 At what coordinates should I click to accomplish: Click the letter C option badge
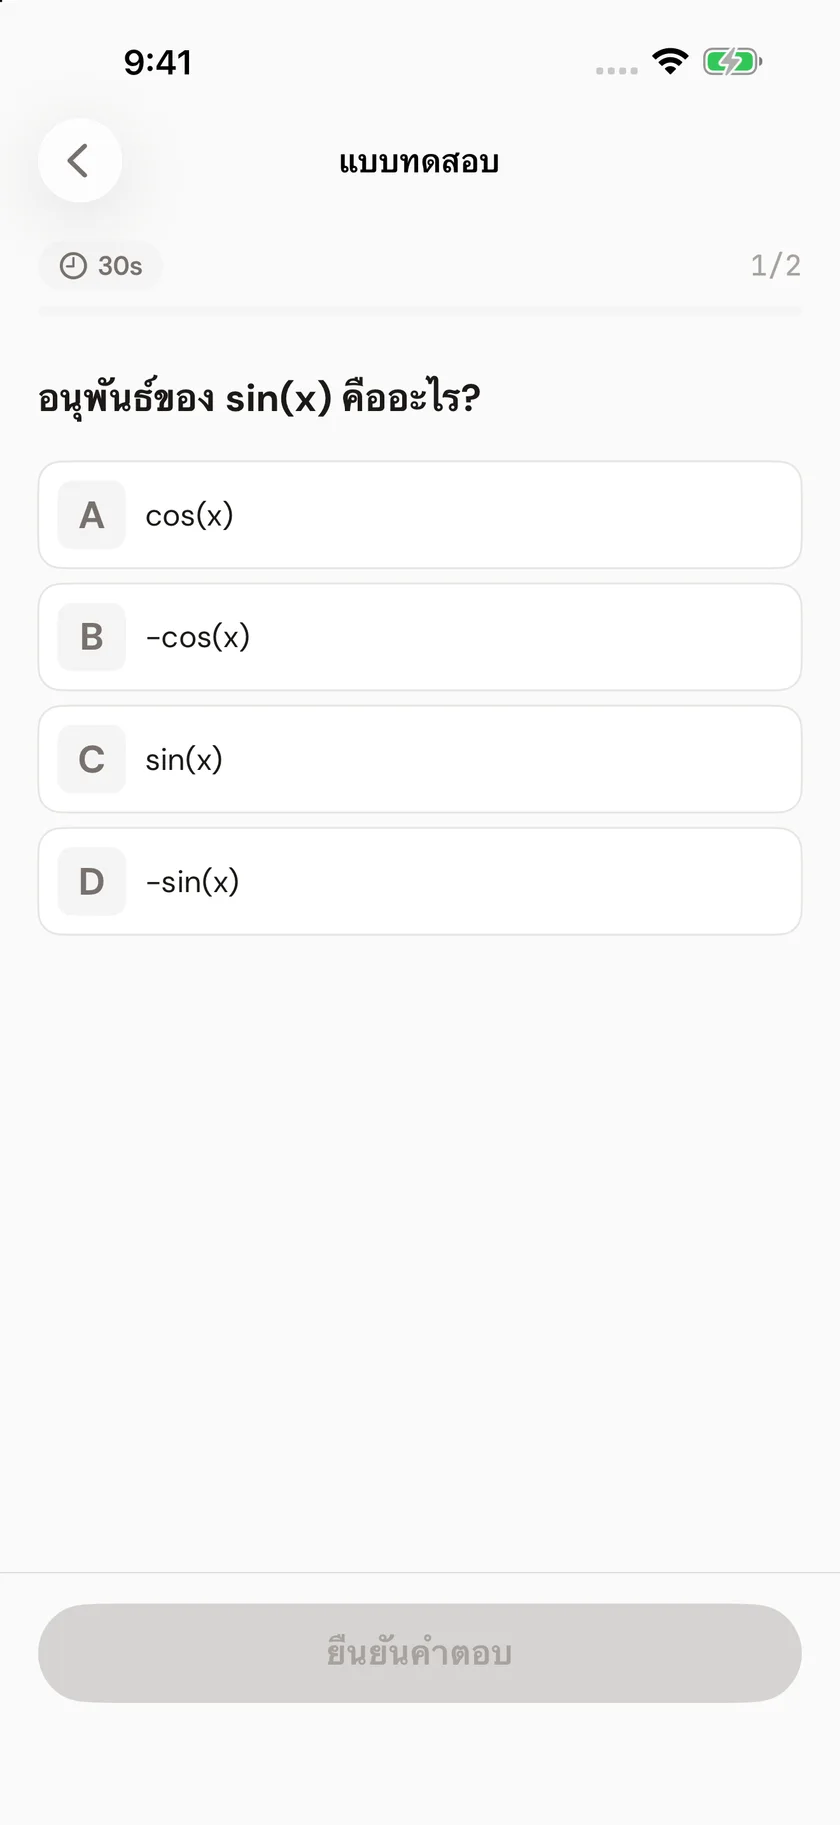coord(92,759)
